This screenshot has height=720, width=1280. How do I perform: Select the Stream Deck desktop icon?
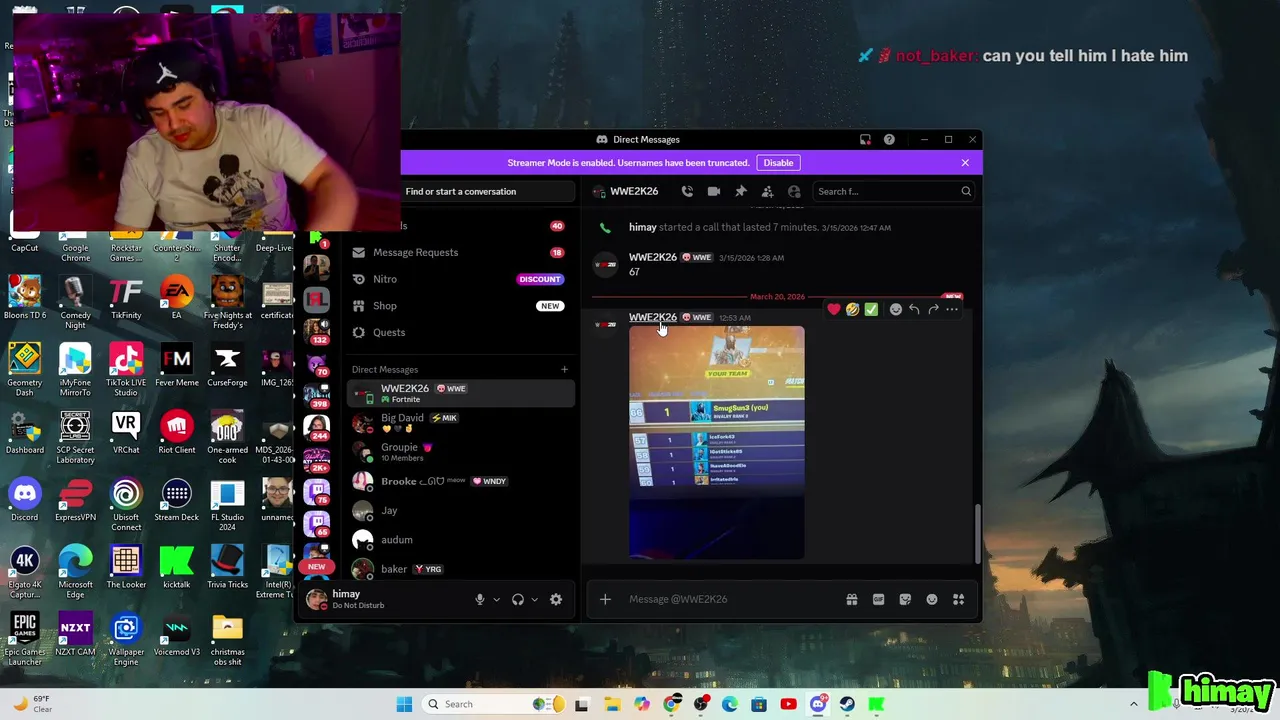[176, 500]
